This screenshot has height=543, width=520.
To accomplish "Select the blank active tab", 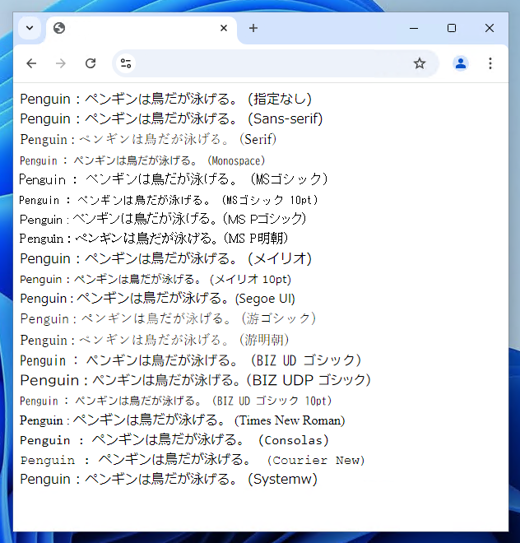I will (x=141, y=29).
